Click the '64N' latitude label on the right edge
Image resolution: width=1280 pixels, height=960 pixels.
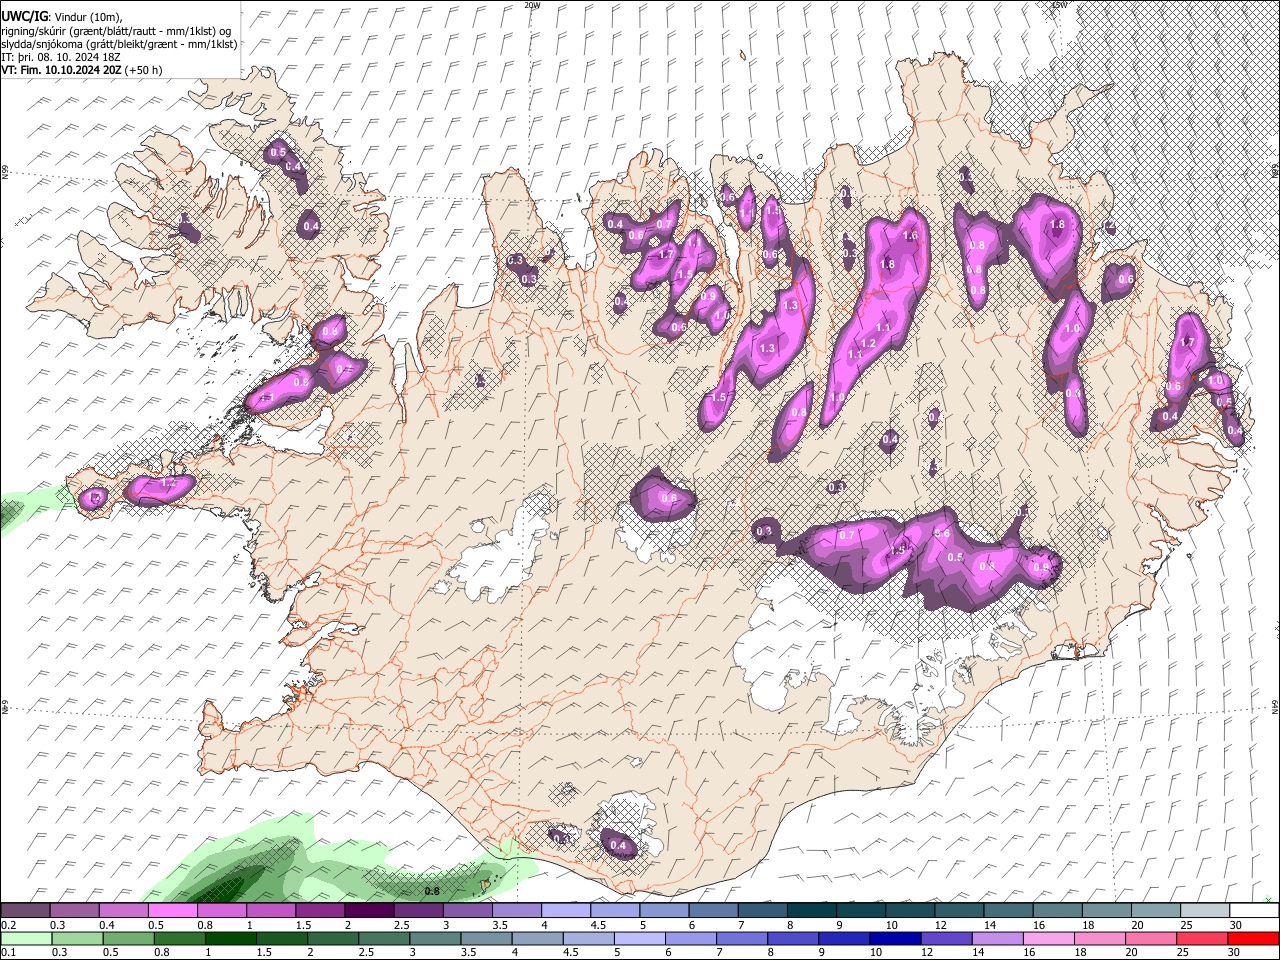point(1275,706)
